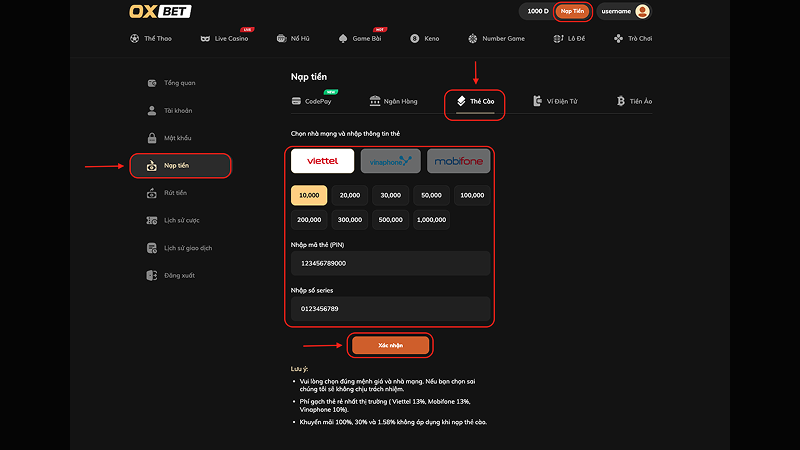Click the Lịch sử giao dịch icon
Viewport: 800px width, 450px height.
(x=152, y=248)
